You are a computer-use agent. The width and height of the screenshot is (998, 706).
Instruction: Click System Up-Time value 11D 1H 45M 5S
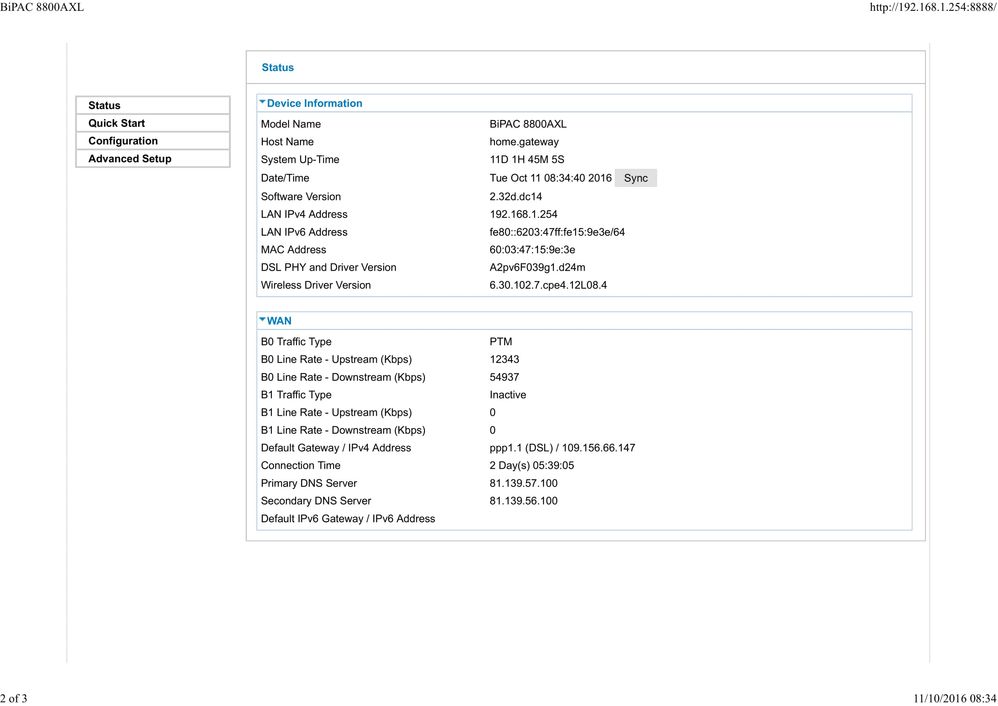[x=526, y=160]
